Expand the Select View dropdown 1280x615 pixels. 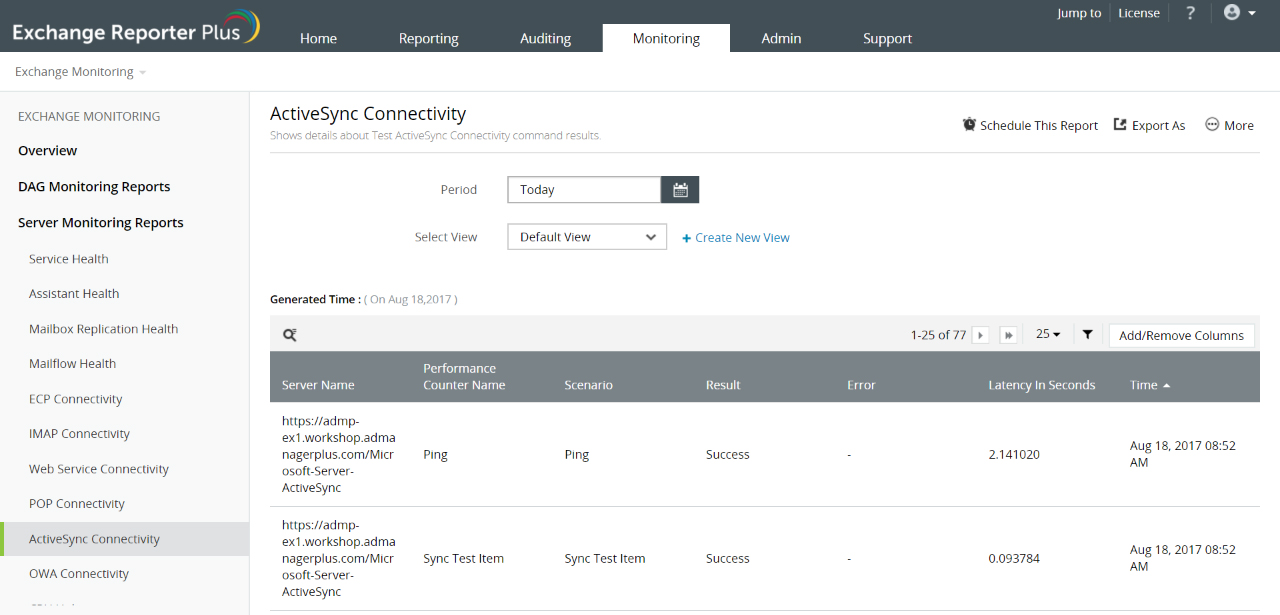(x=587, y=237)
